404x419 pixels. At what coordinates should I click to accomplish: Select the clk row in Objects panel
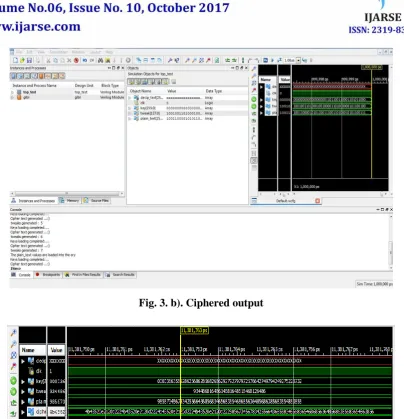pos(188,103)
